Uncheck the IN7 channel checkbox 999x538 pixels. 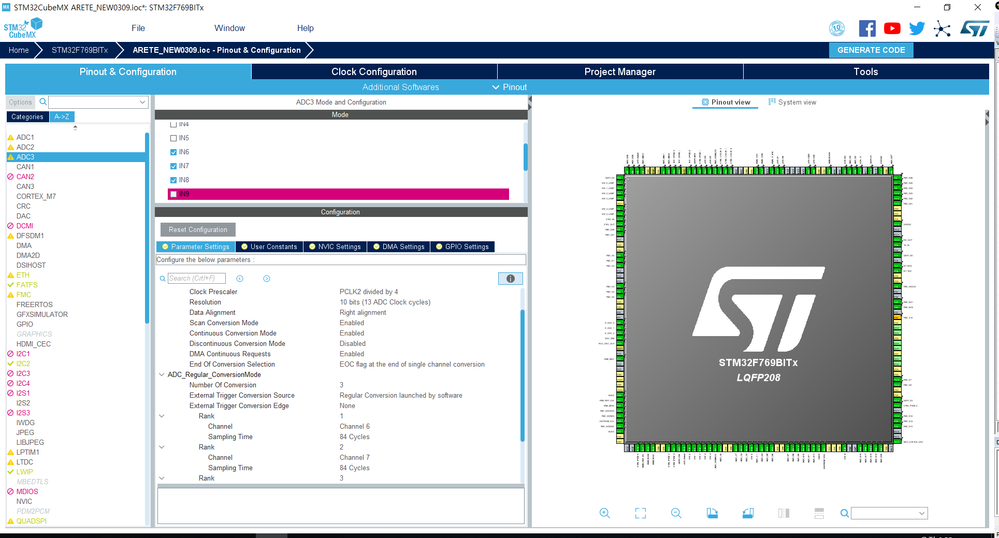pyautogui.click(x=173, y=166)
